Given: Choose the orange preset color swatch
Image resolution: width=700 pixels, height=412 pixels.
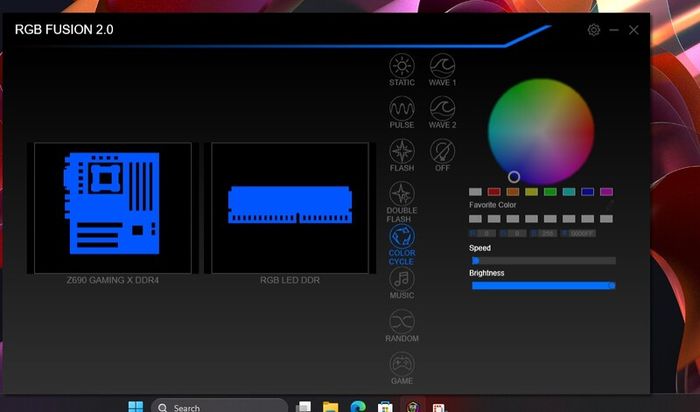Looking at the screenshot, I should pyautogui.click(x=512, y=192).
